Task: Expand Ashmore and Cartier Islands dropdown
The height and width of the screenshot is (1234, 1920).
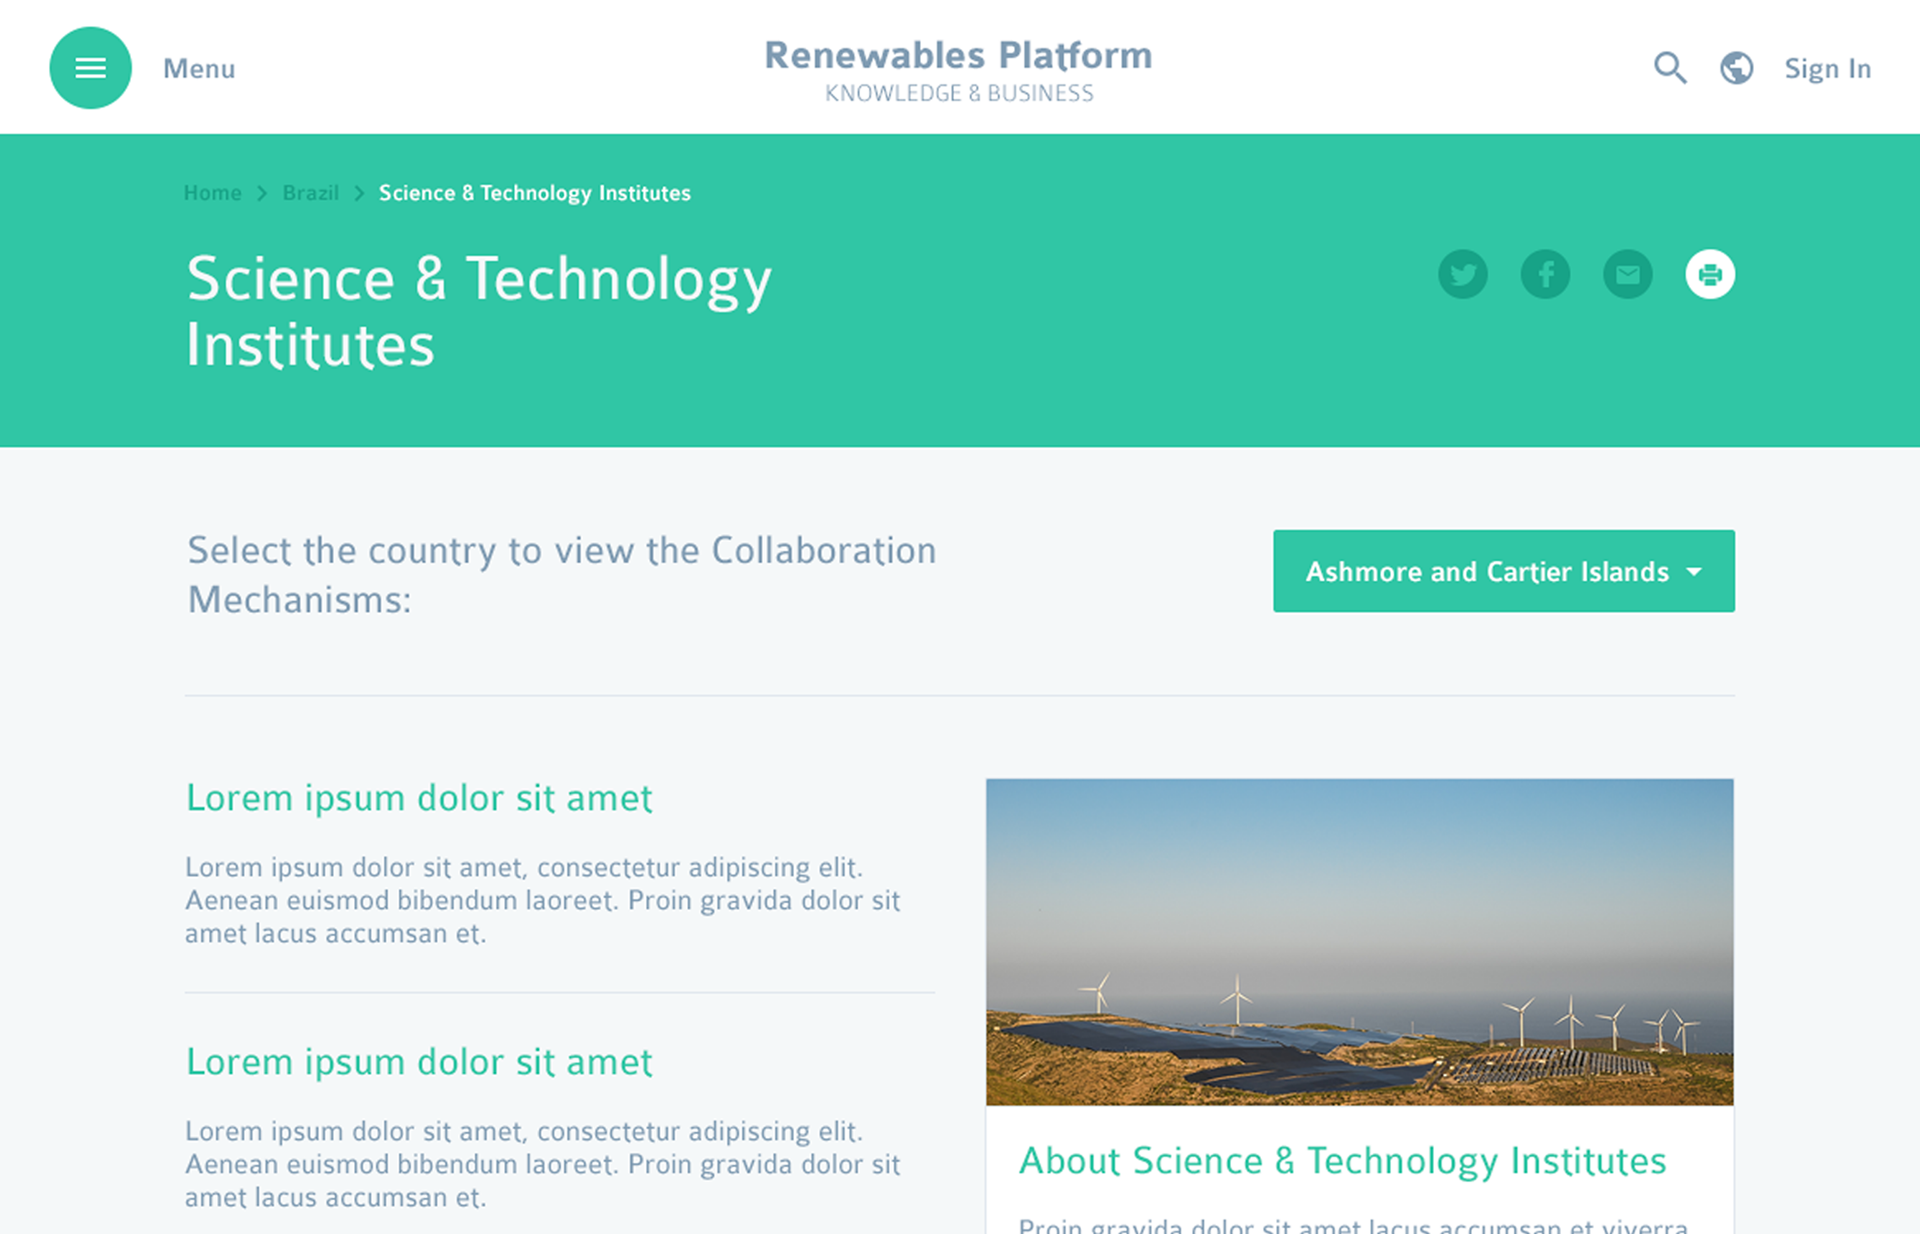Action: (x=1486, y=571)
